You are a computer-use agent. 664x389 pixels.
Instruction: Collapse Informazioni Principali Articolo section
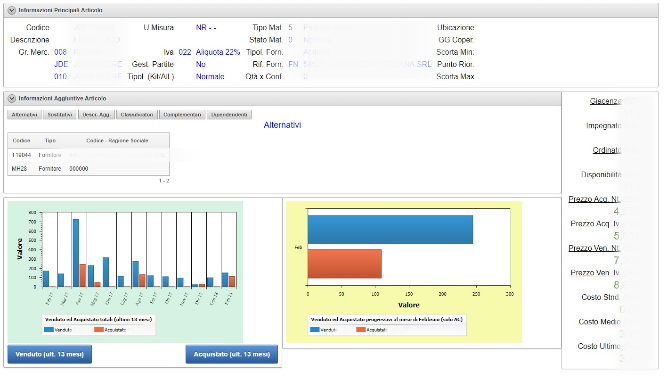click(12, 10)
